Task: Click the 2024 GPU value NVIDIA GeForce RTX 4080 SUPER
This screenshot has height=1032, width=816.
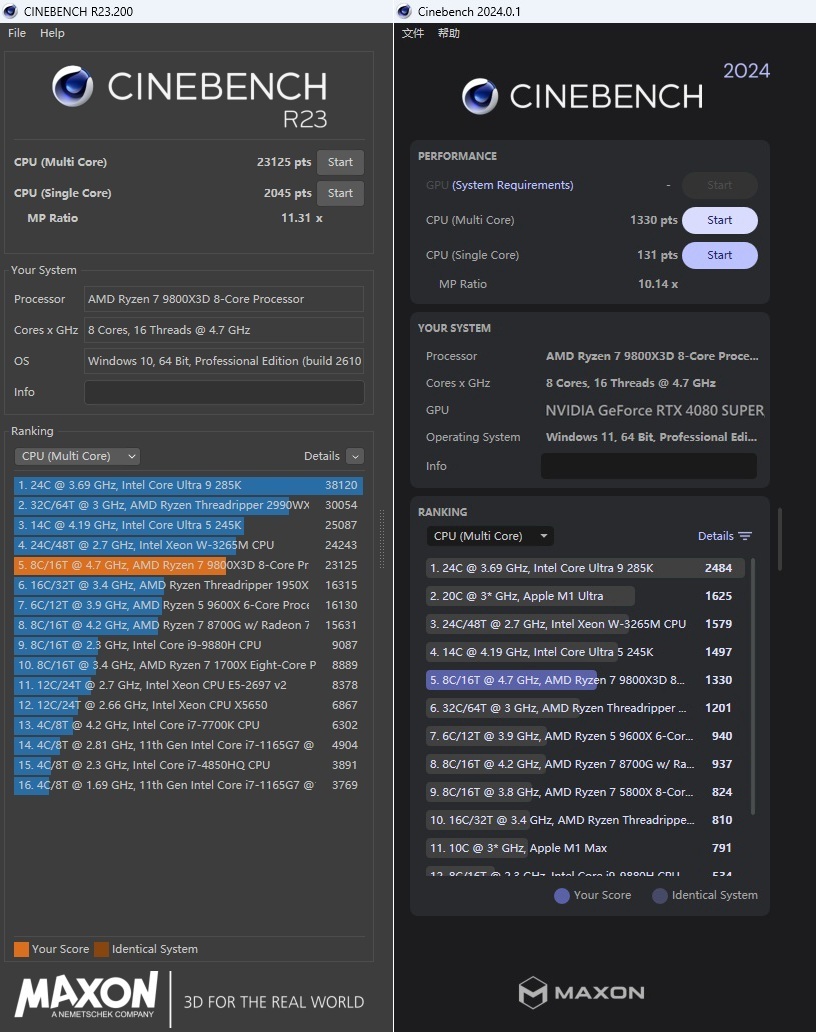Action: pyautogui.click(x=655, y=410)
